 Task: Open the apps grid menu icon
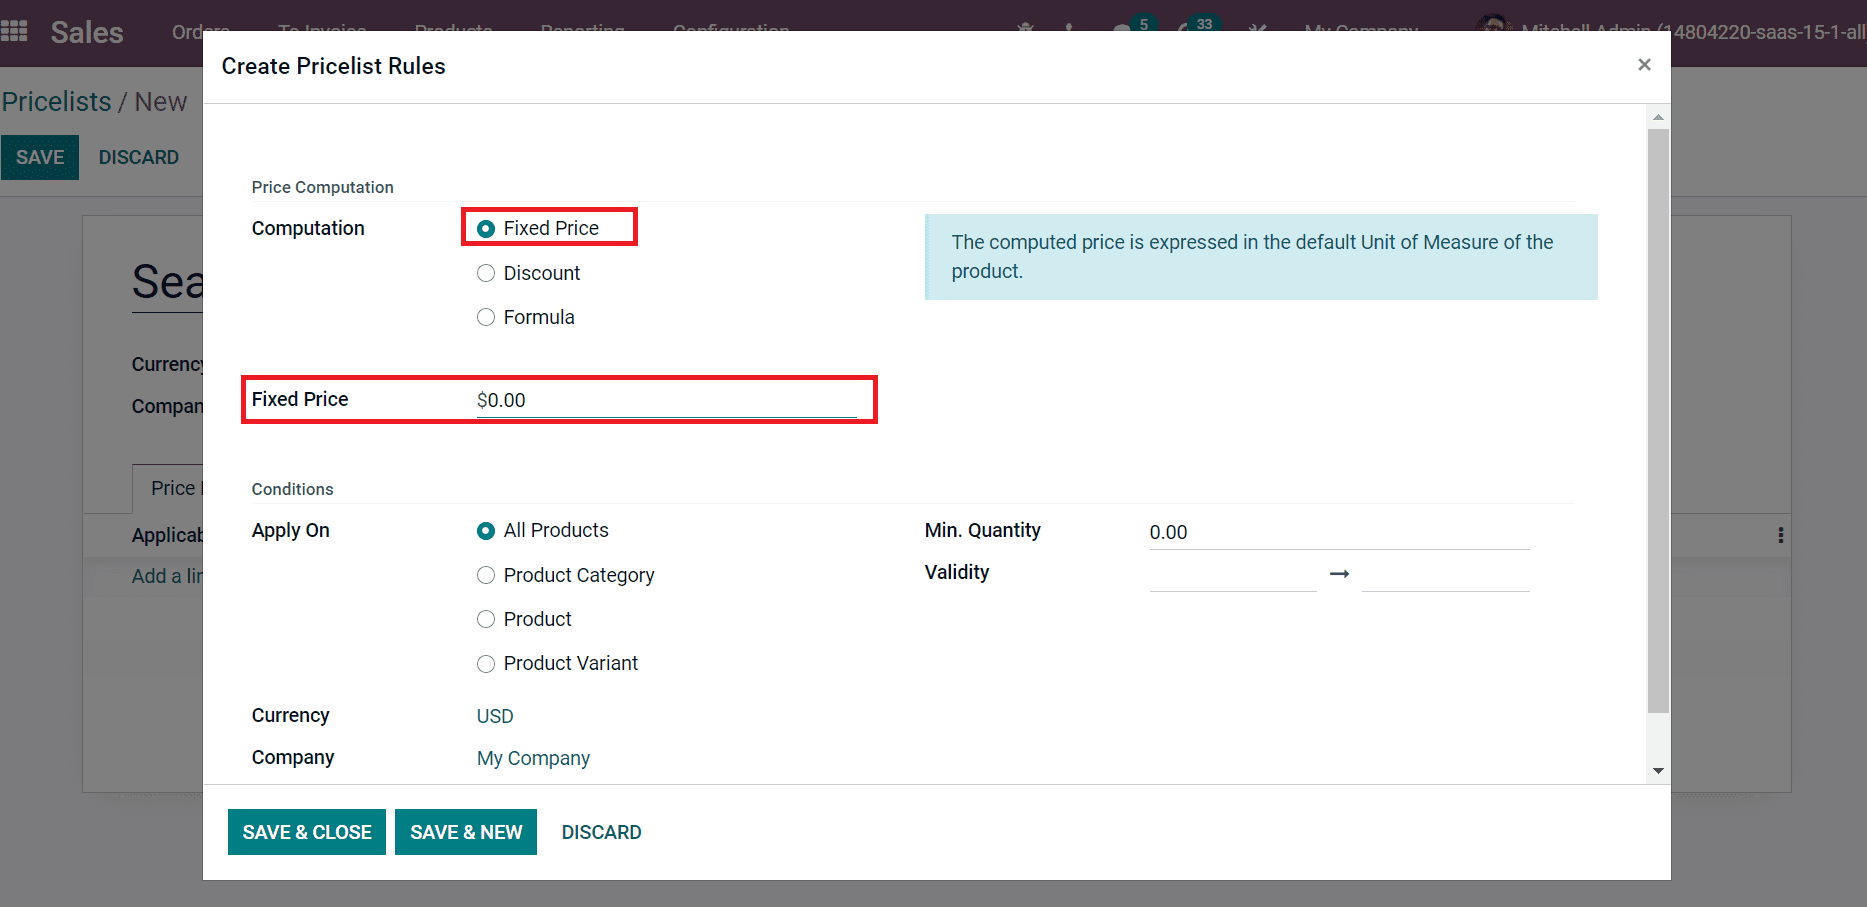click(14, 32)
